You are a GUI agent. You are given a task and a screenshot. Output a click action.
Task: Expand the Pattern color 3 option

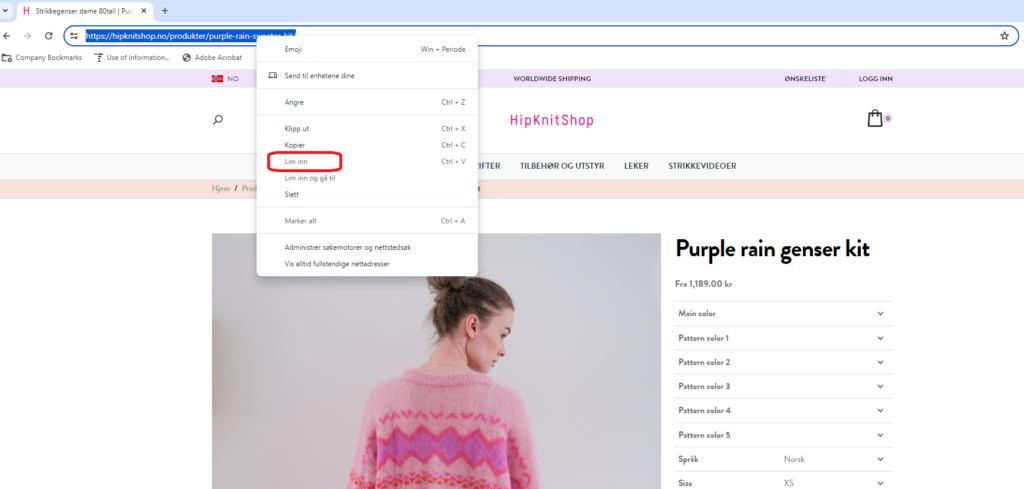coord(783,386)
